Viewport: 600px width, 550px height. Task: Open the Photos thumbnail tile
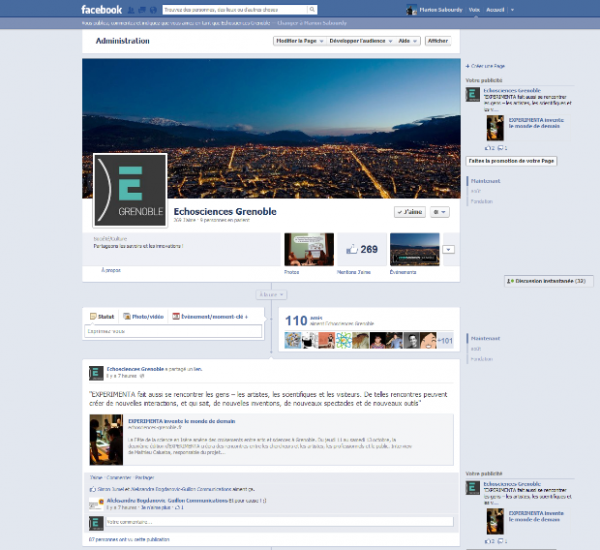[x=309, y=249]
